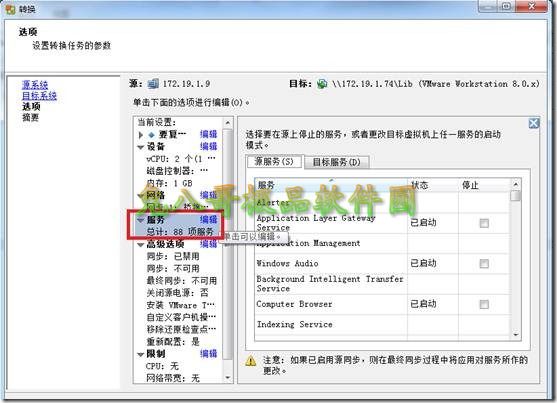Click the destination icon beside the \\172.19.1.74\Lib path
The image size is (557, 403).
(x=322, y=84)
